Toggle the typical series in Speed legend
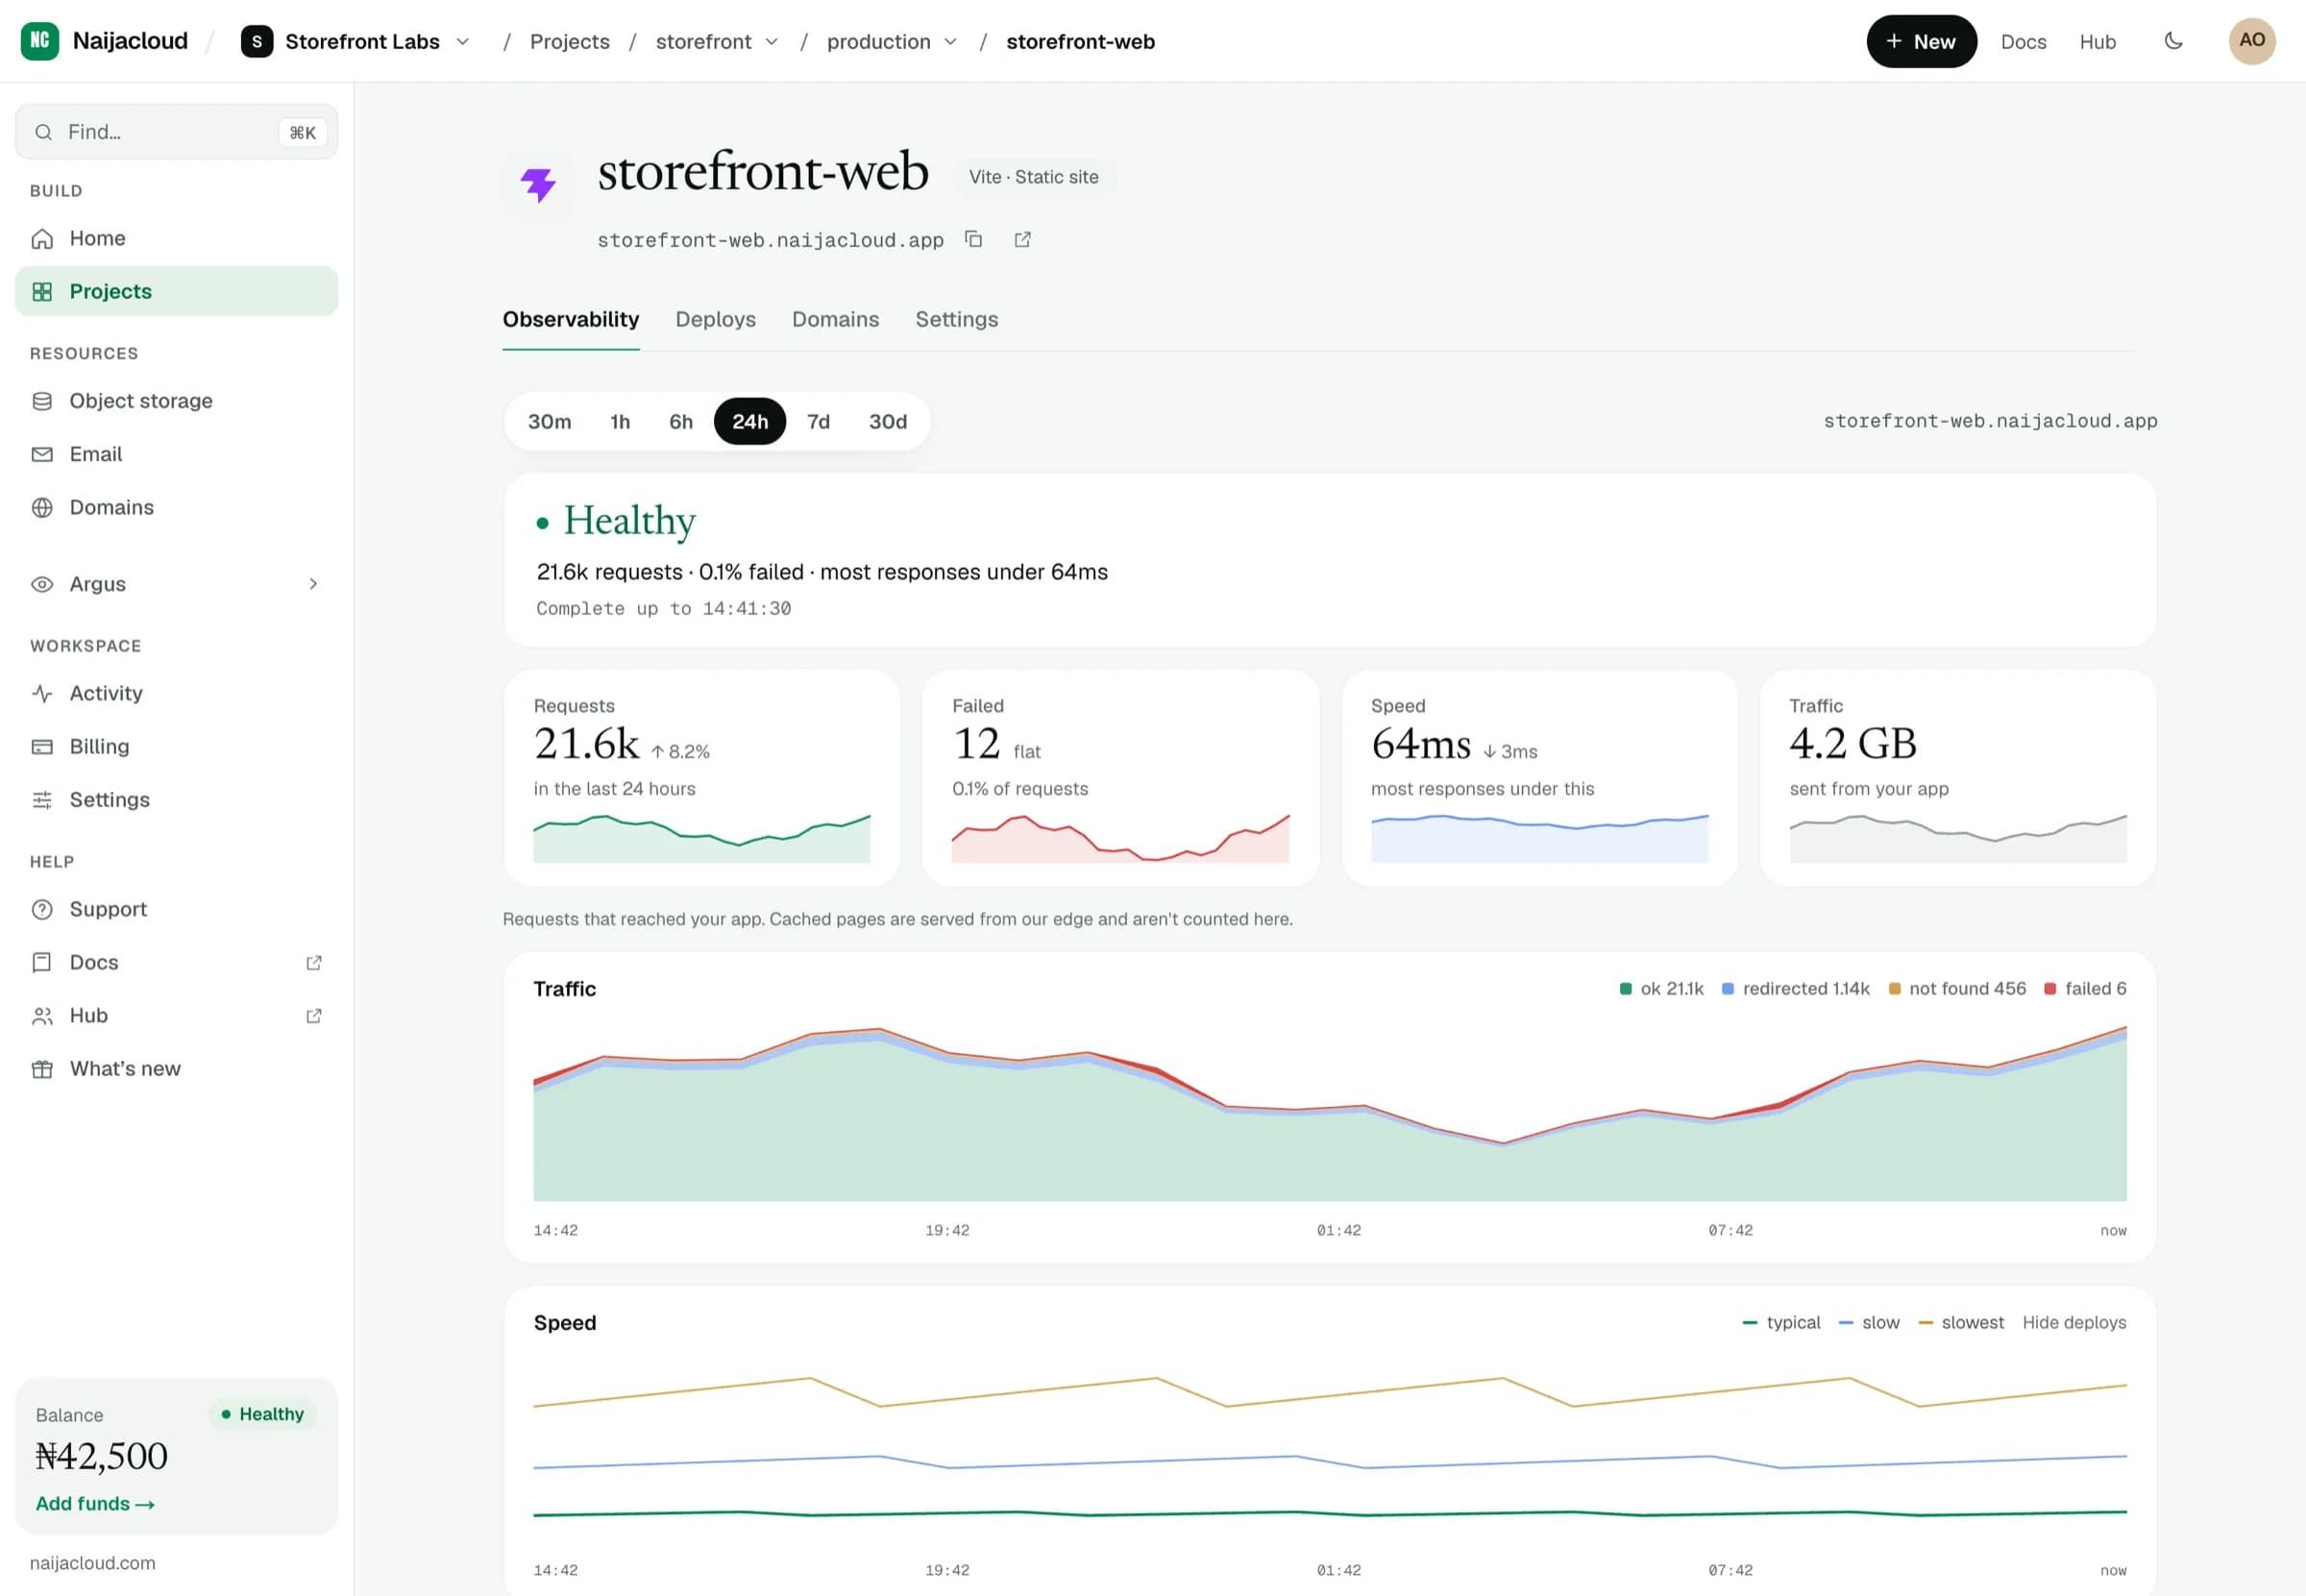Viewport: 2306px width, 1596px height. click(x=1781, y=1322)
